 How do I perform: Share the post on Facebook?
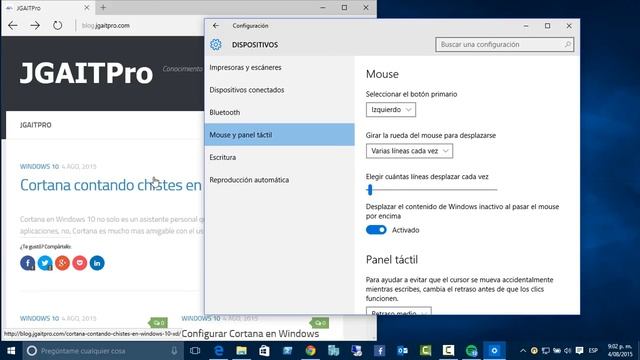coord(27,263)
